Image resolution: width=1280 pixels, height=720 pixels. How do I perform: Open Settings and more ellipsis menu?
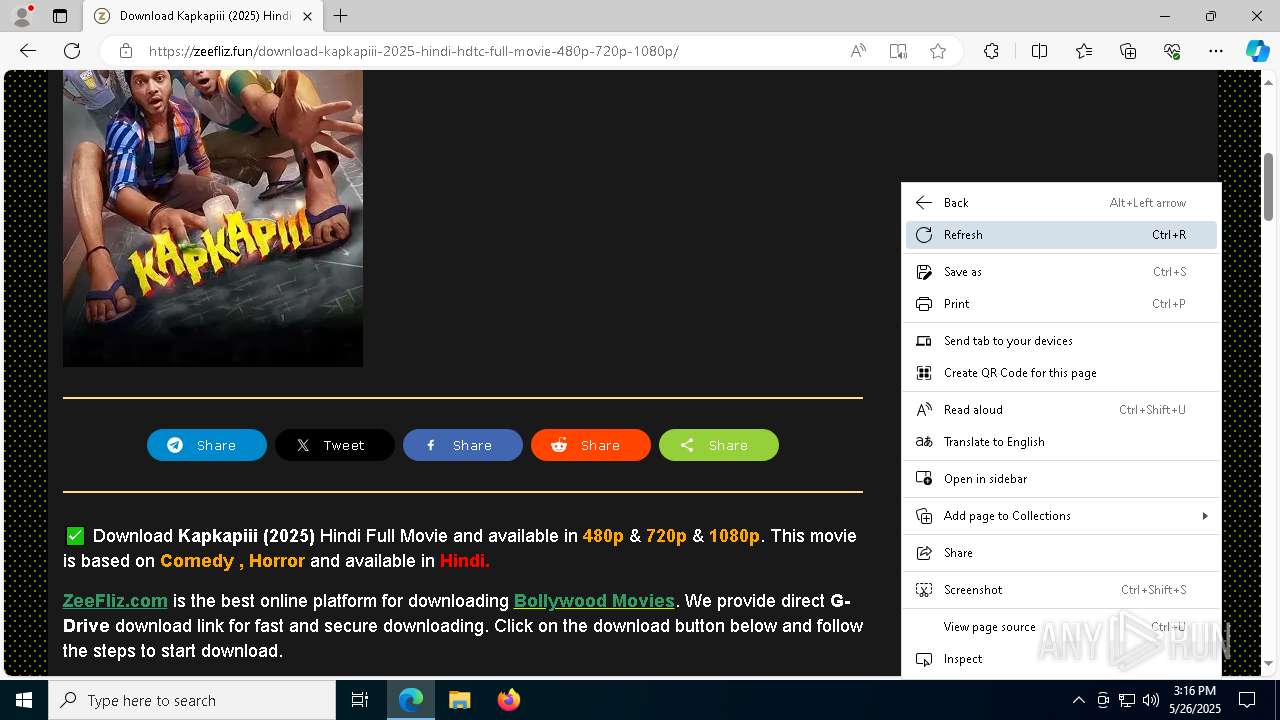tap(1216, 51)
